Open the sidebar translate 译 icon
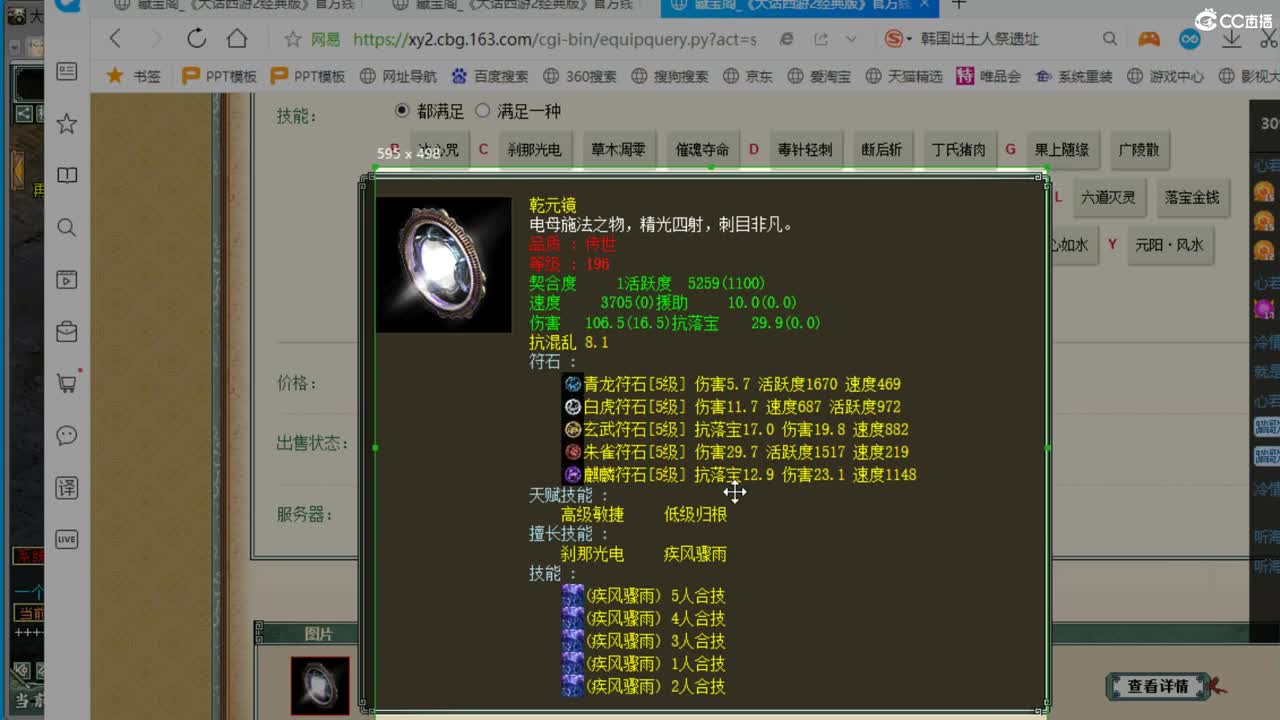1280x720 pixels. coord(67,488)
